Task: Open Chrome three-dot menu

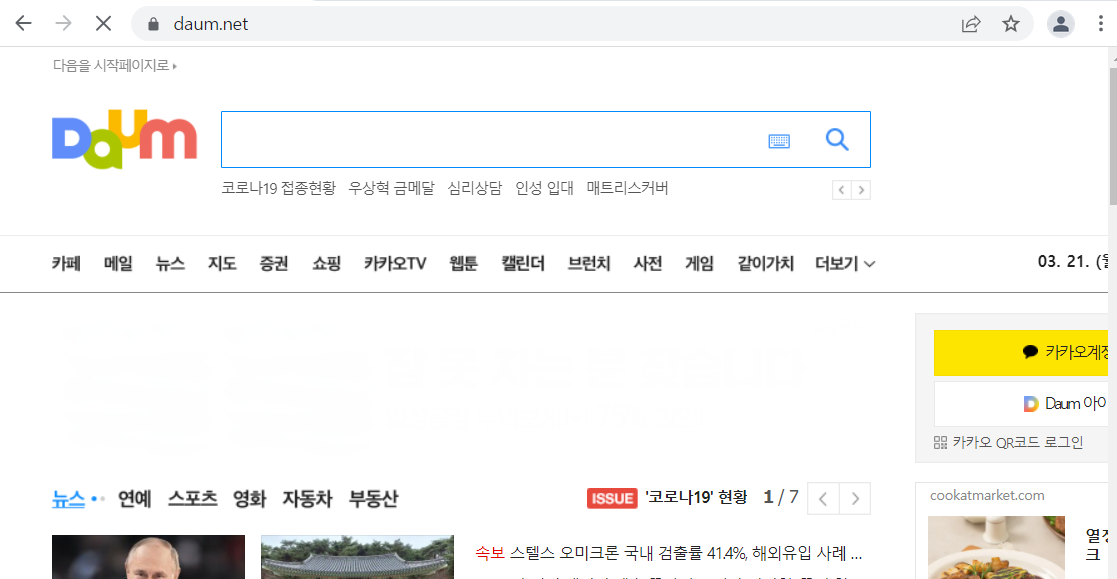Action: (x=1101, y=24)
